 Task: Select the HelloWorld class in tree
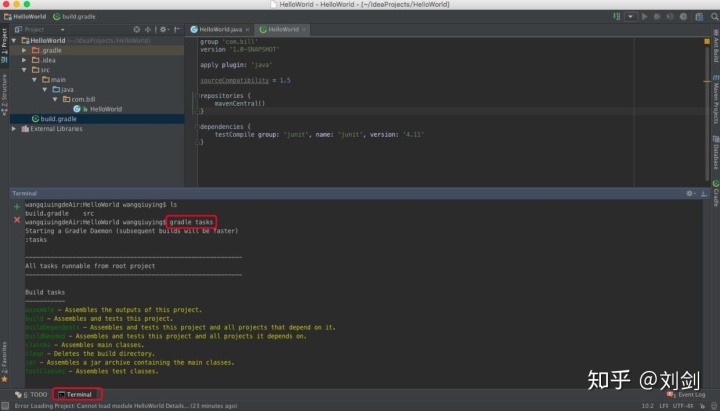[98, 109]
